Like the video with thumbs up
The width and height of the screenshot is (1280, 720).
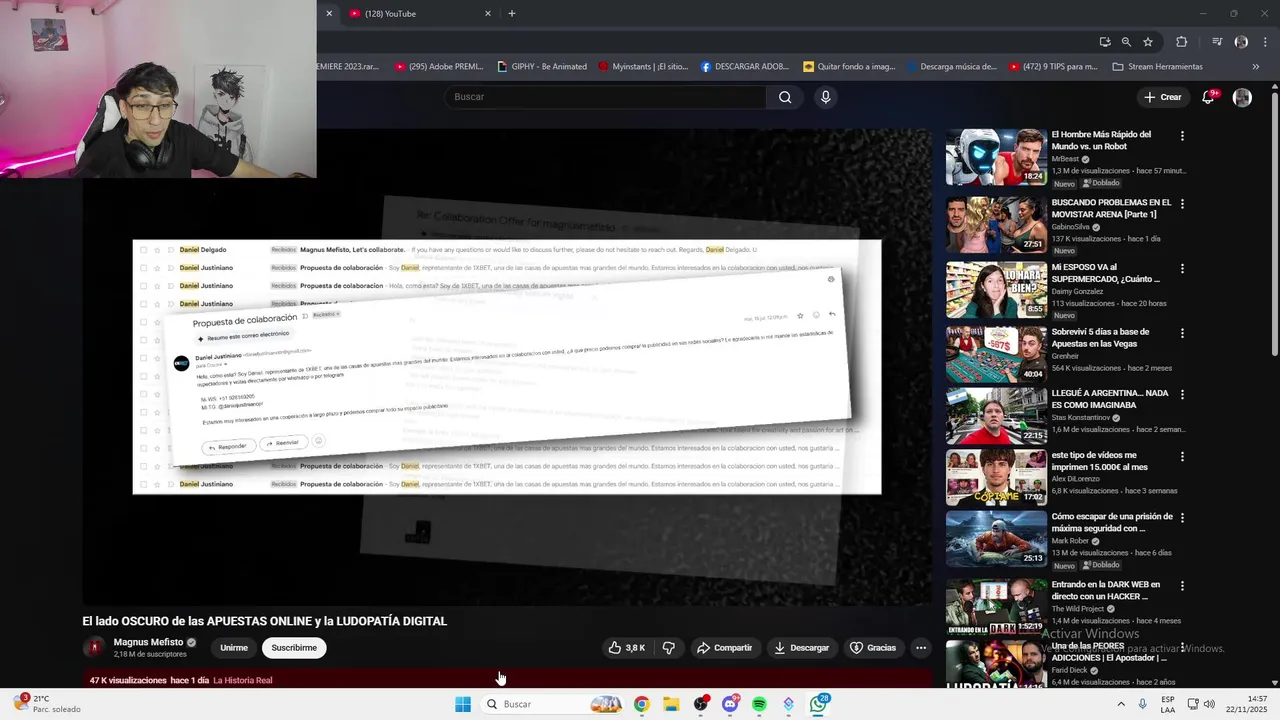(627, 648)
